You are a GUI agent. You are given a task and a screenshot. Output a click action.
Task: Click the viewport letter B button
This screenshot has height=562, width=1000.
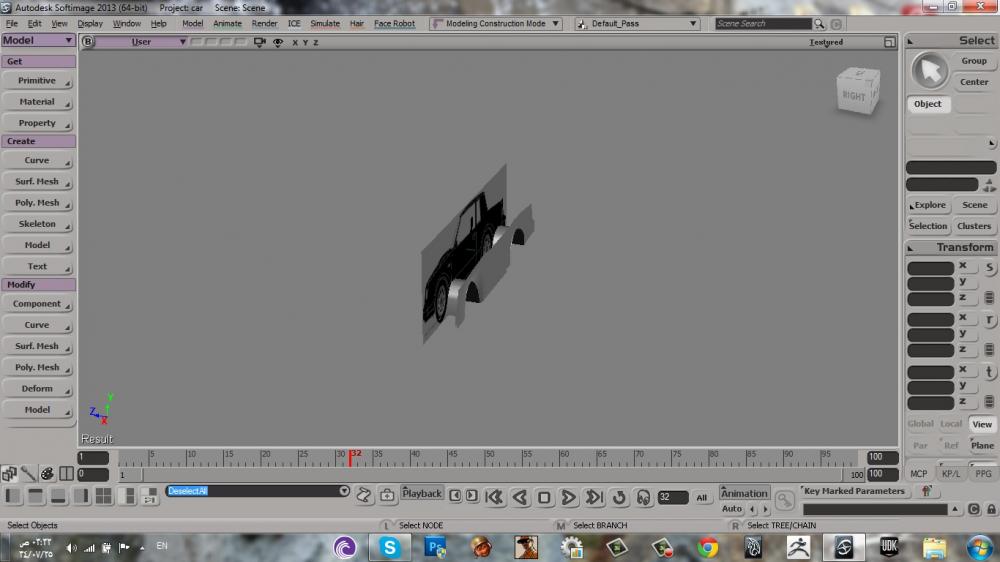pos(88,42)
